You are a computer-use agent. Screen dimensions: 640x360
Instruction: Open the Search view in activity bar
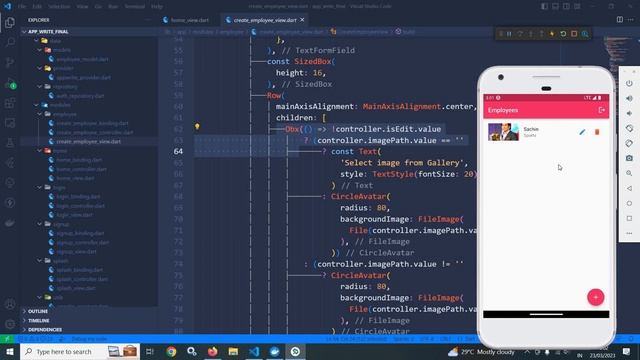[10, 42]
